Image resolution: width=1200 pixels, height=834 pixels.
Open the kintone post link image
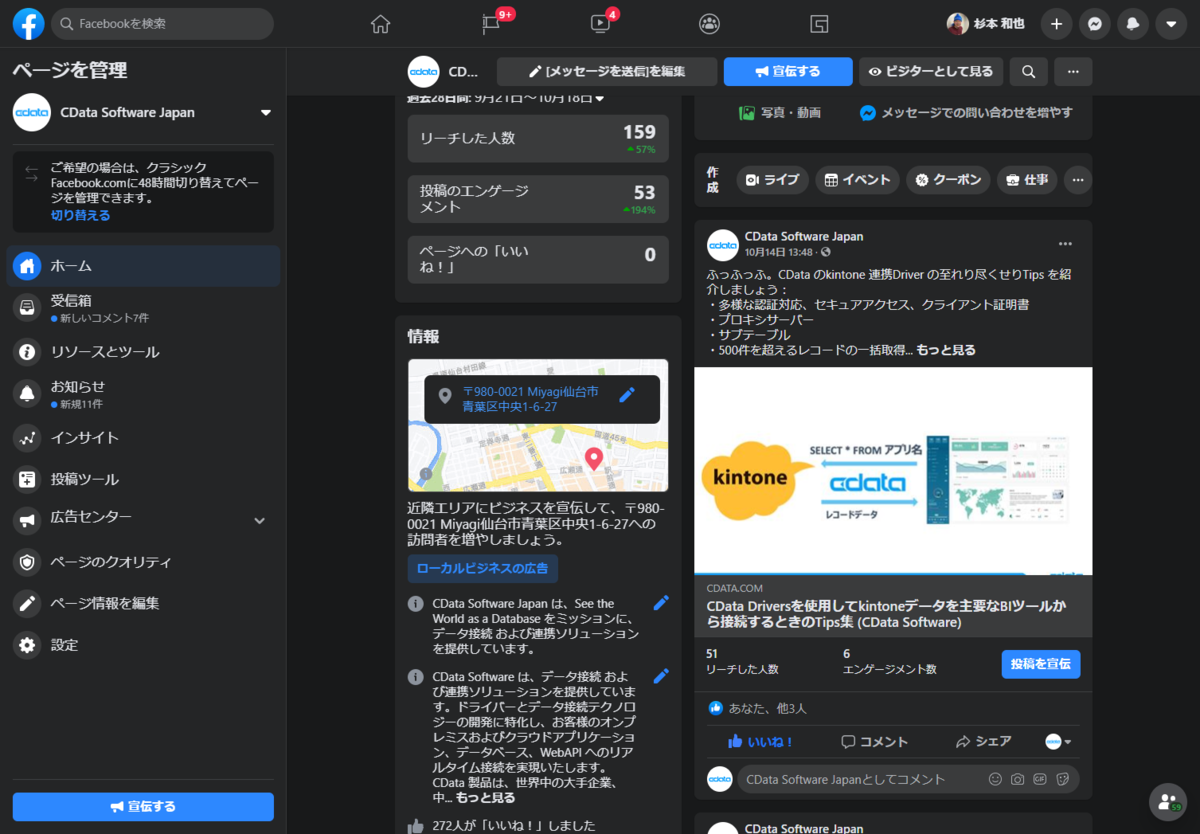[x=893, y=471]
